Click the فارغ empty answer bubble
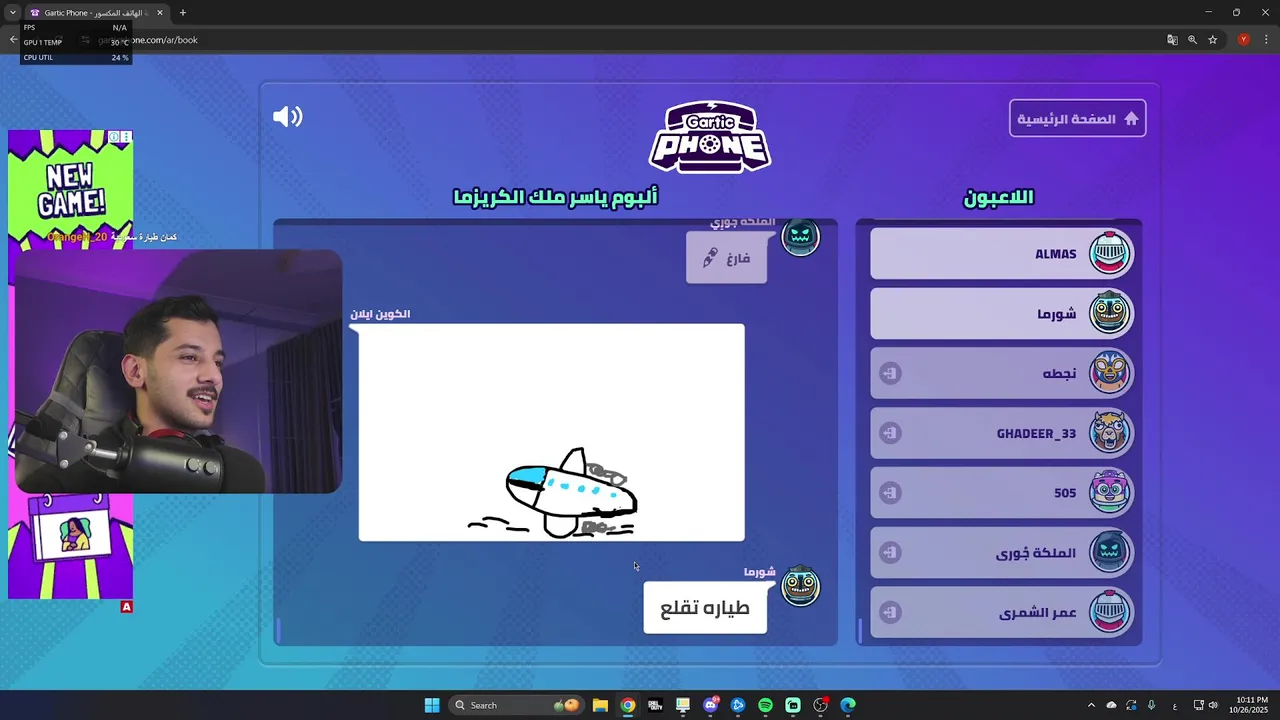This screenshot has width=1280, height=720. (727, 258)
